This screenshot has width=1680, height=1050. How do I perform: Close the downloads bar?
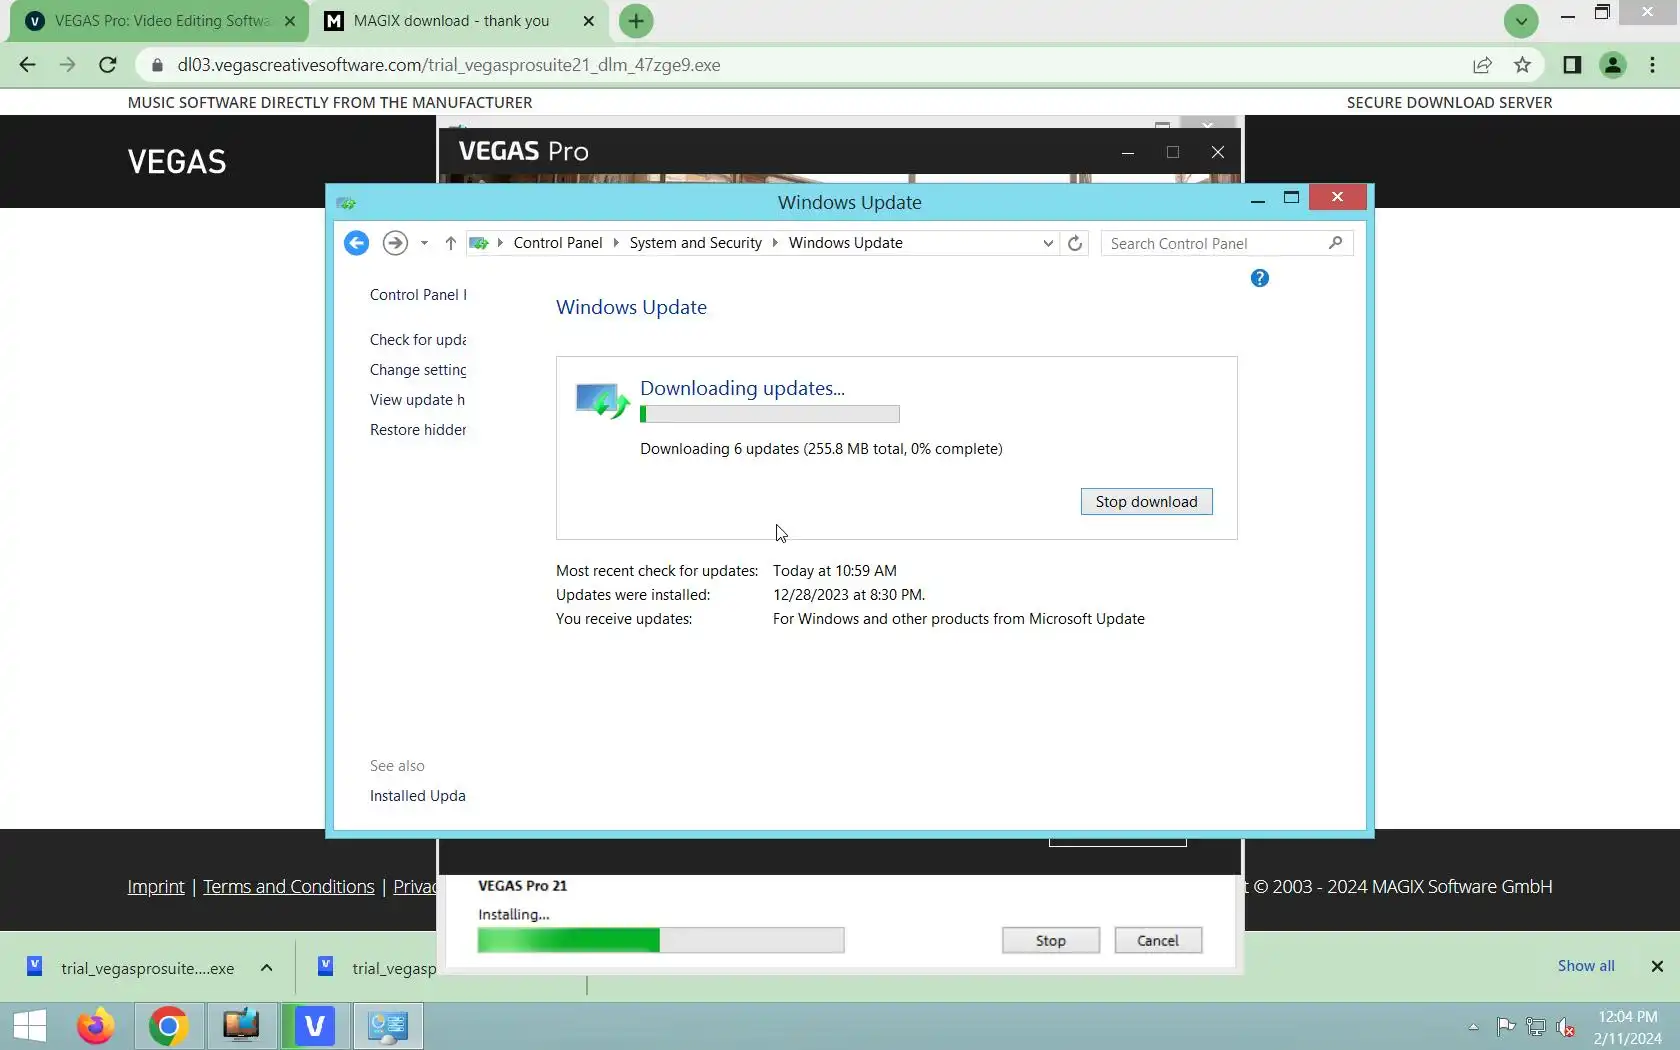pos(1657,966)
